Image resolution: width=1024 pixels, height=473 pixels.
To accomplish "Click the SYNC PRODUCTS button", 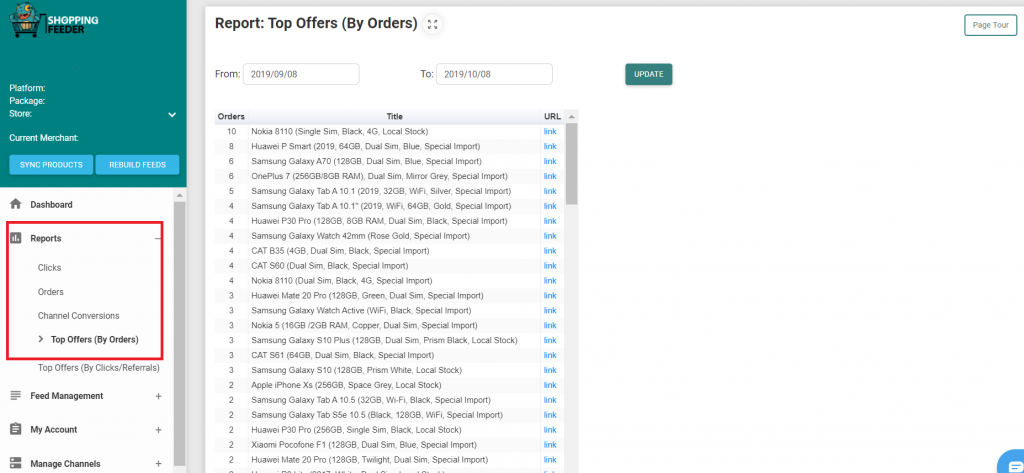I will (51, 165).
